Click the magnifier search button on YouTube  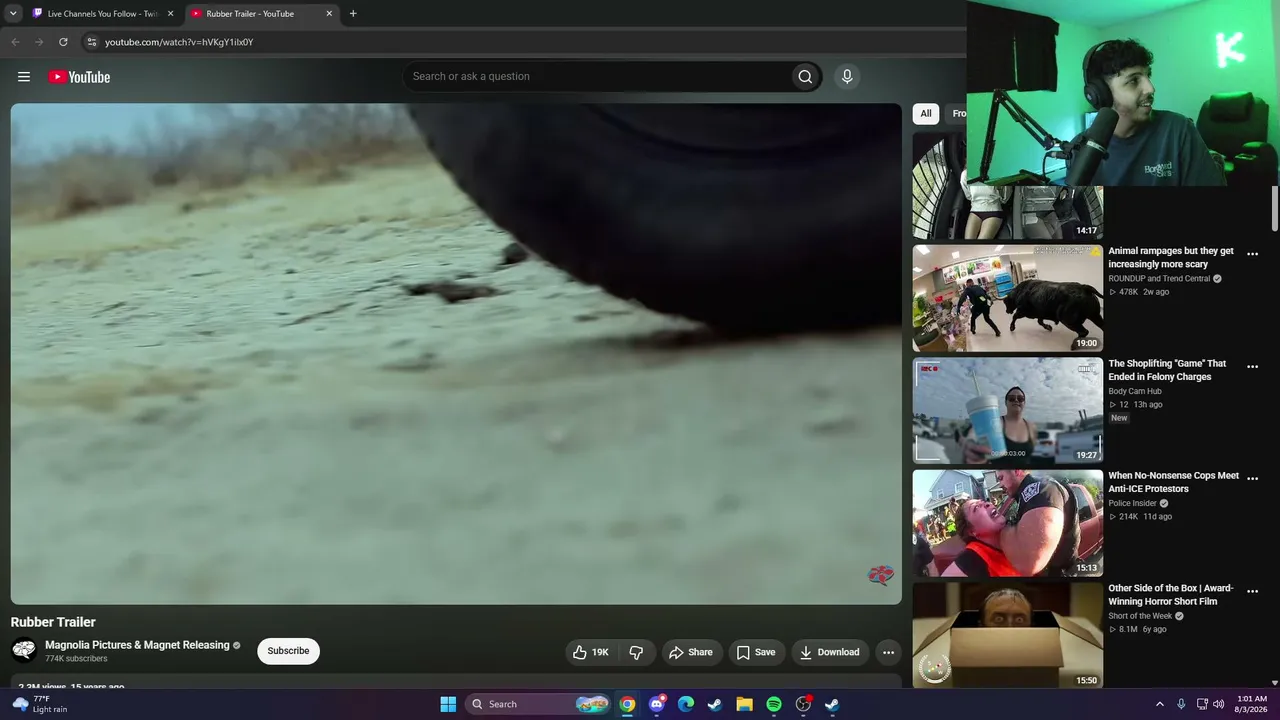pos(805,77)
